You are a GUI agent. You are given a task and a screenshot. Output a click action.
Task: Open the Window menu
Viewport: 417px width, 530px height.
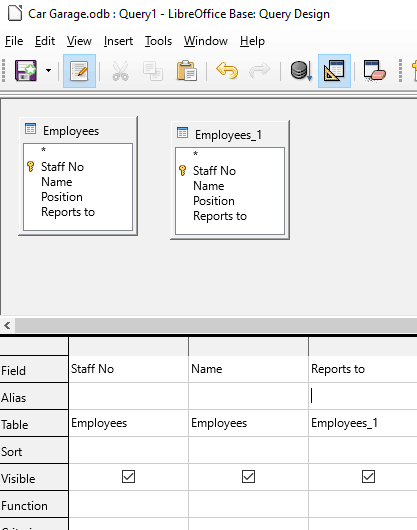coord(206,41)
